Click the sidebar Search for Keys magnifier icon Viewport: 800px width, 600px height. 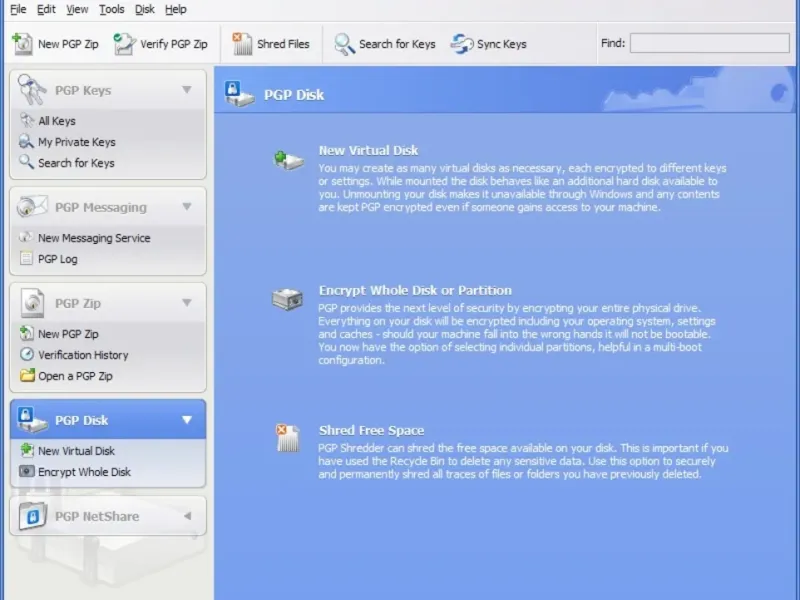click(x=26, y=162)
